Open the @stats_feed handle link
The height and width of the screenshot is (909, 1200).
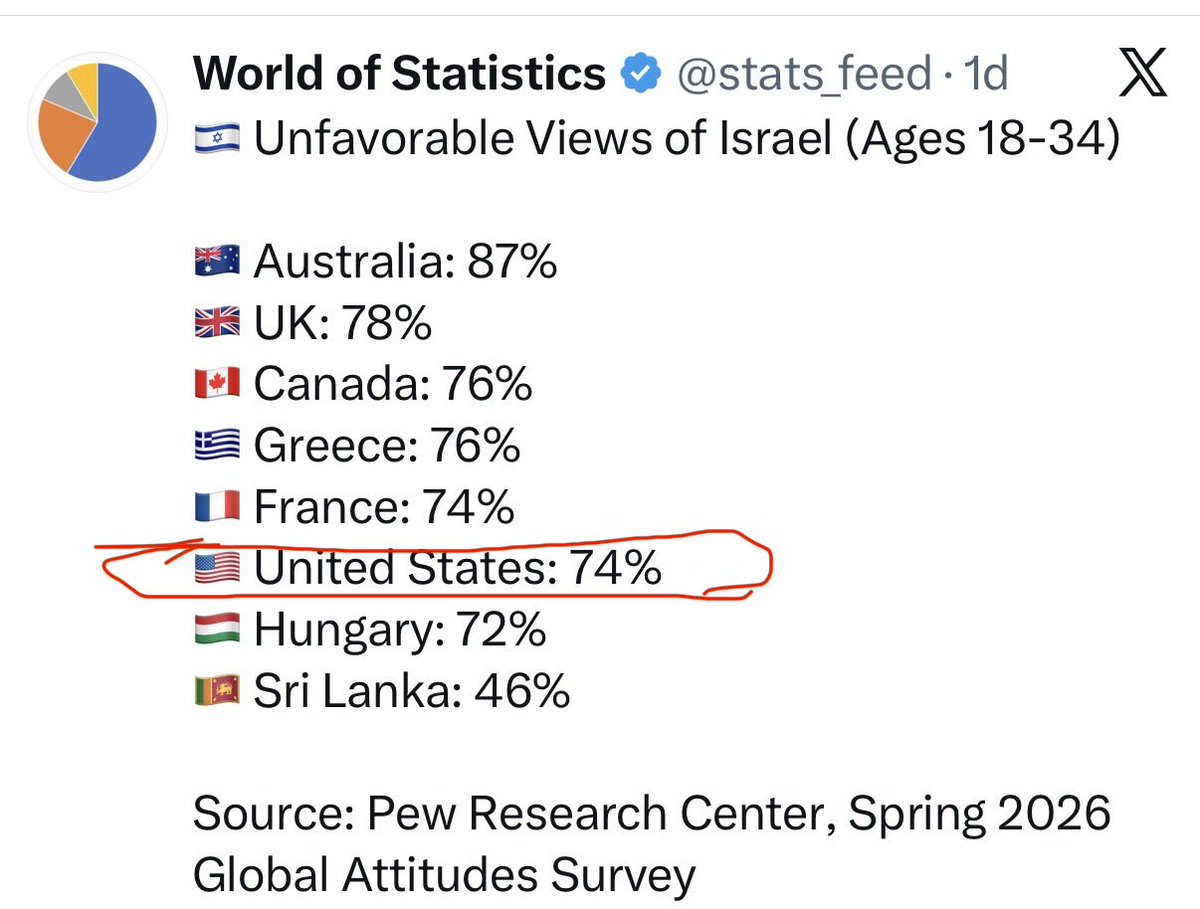click(x=804, y=75)
